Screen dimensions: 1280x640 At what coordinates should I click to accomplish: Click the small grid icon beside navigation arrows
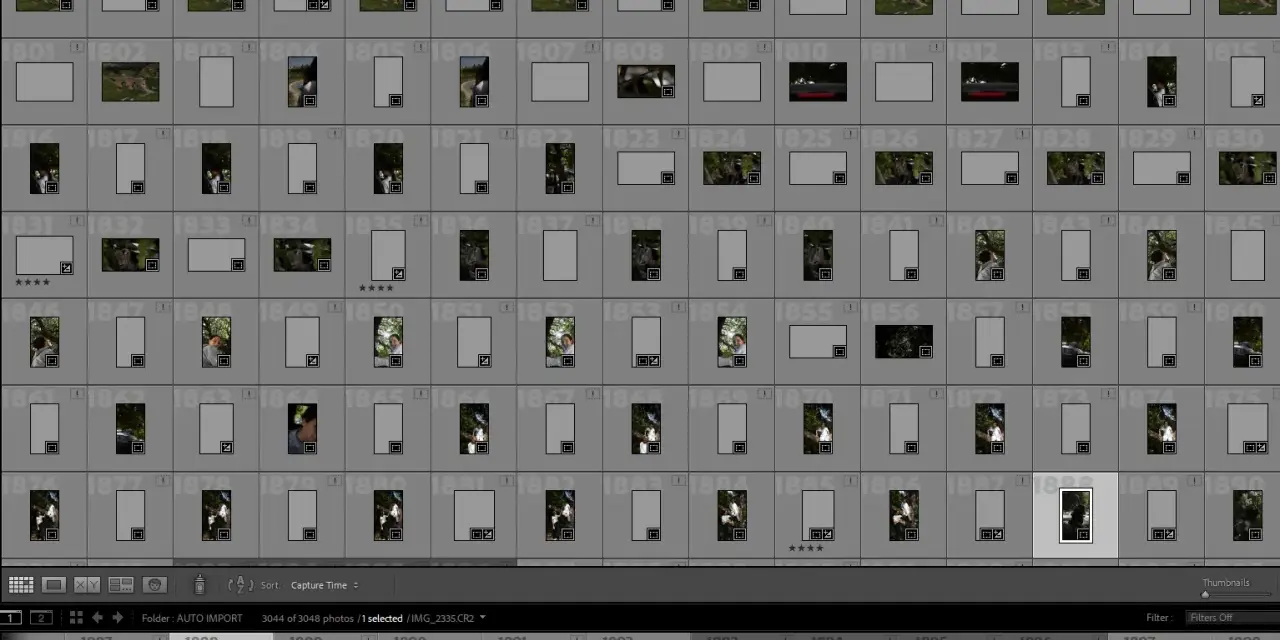pyautogui.click(x=76, y=618)
